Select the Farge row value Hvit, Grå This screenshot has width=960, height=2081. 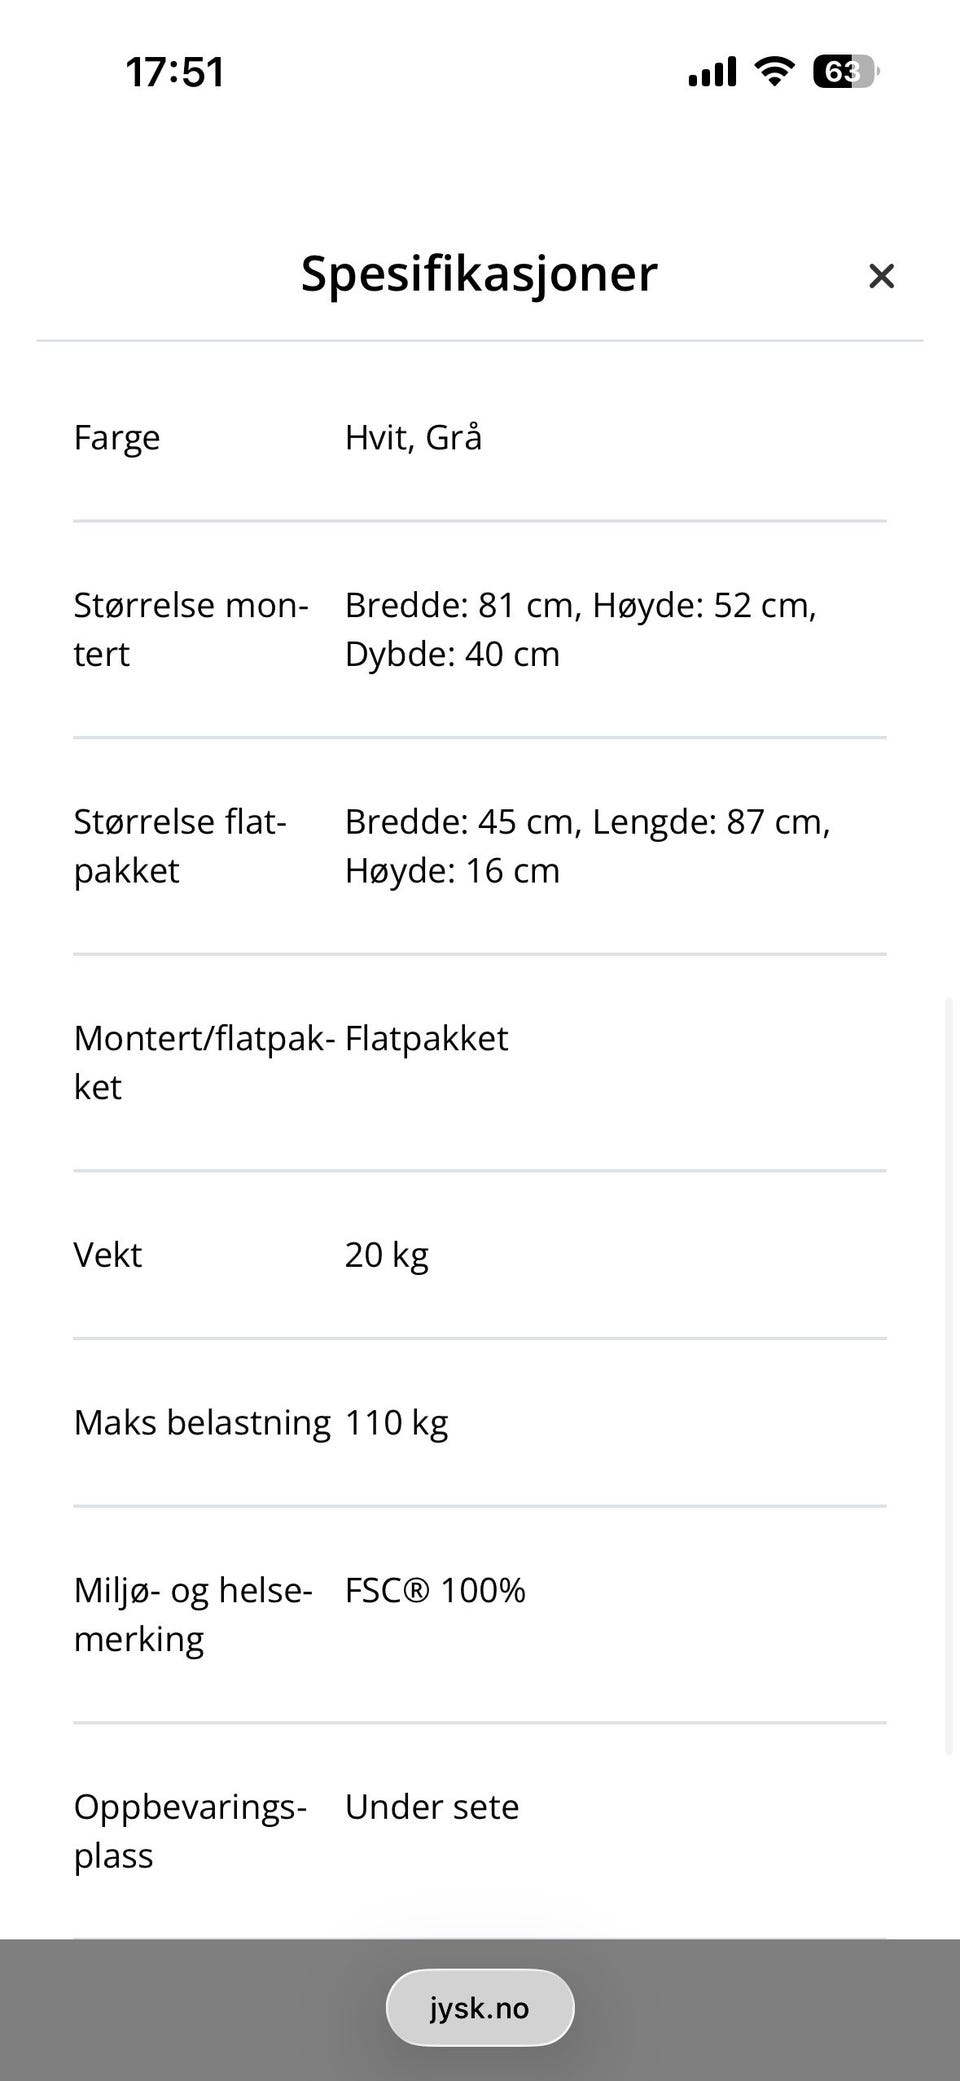pyautogui.click(x=413, y=437)
